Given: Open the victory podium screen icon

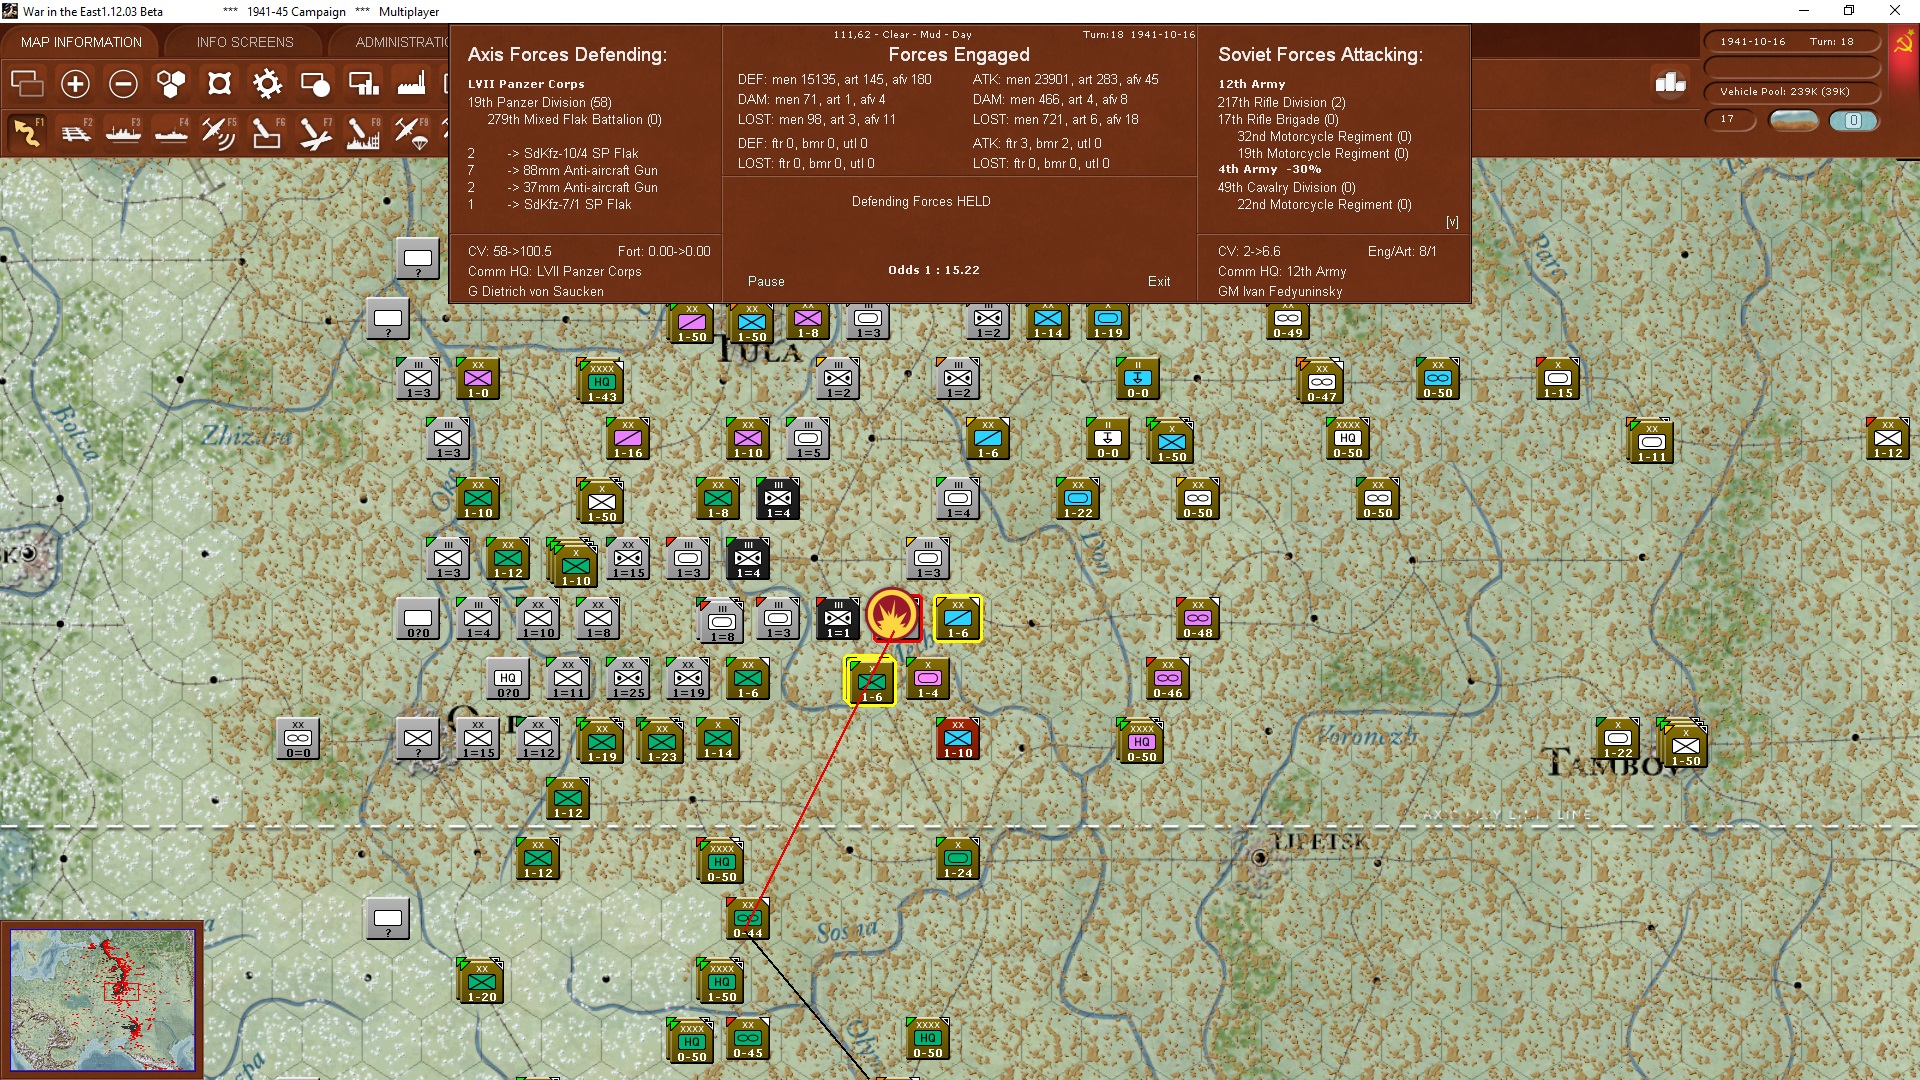Looking at the screenshot, I should pyautogui.click(x=1671, y=83).
